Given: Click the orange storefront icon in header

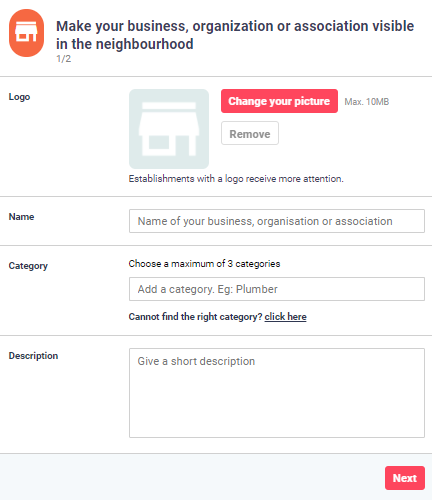Looking at the screenshot, I should click(26, 33).
